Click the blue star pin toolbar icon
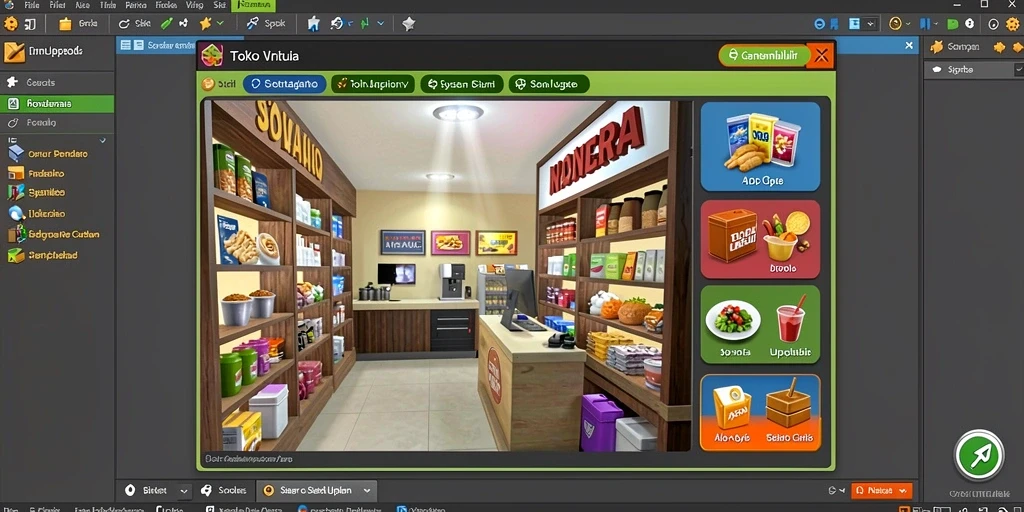Image resolution: width=1024 pixels, height=512 pixels. click(313, 24)
